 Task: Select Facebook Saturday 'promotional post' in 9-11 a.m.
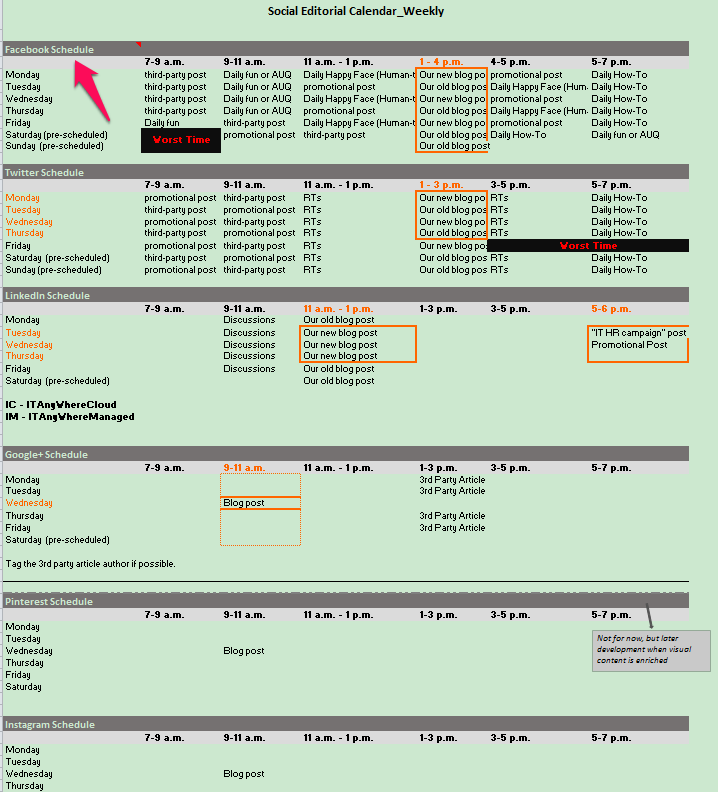pos(259,135)
